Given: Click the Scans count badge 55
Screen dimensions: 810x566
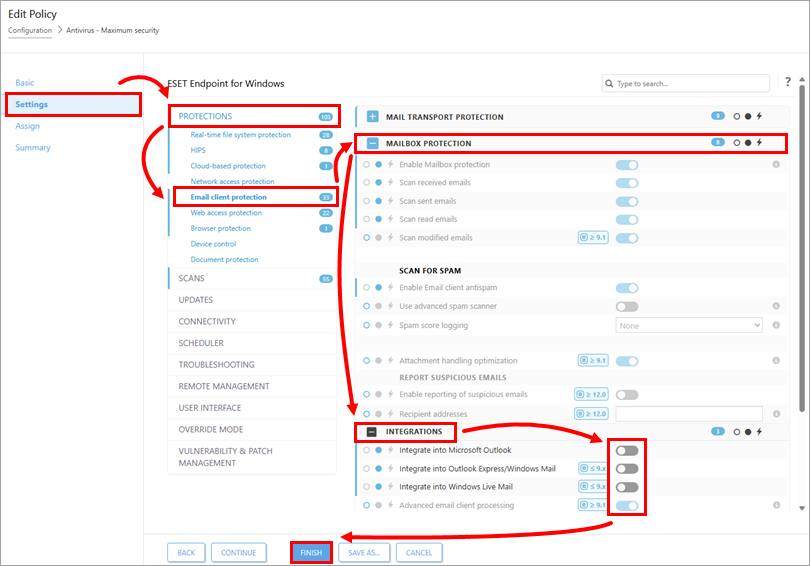Looking at the screenshot, I should (325, 279).
